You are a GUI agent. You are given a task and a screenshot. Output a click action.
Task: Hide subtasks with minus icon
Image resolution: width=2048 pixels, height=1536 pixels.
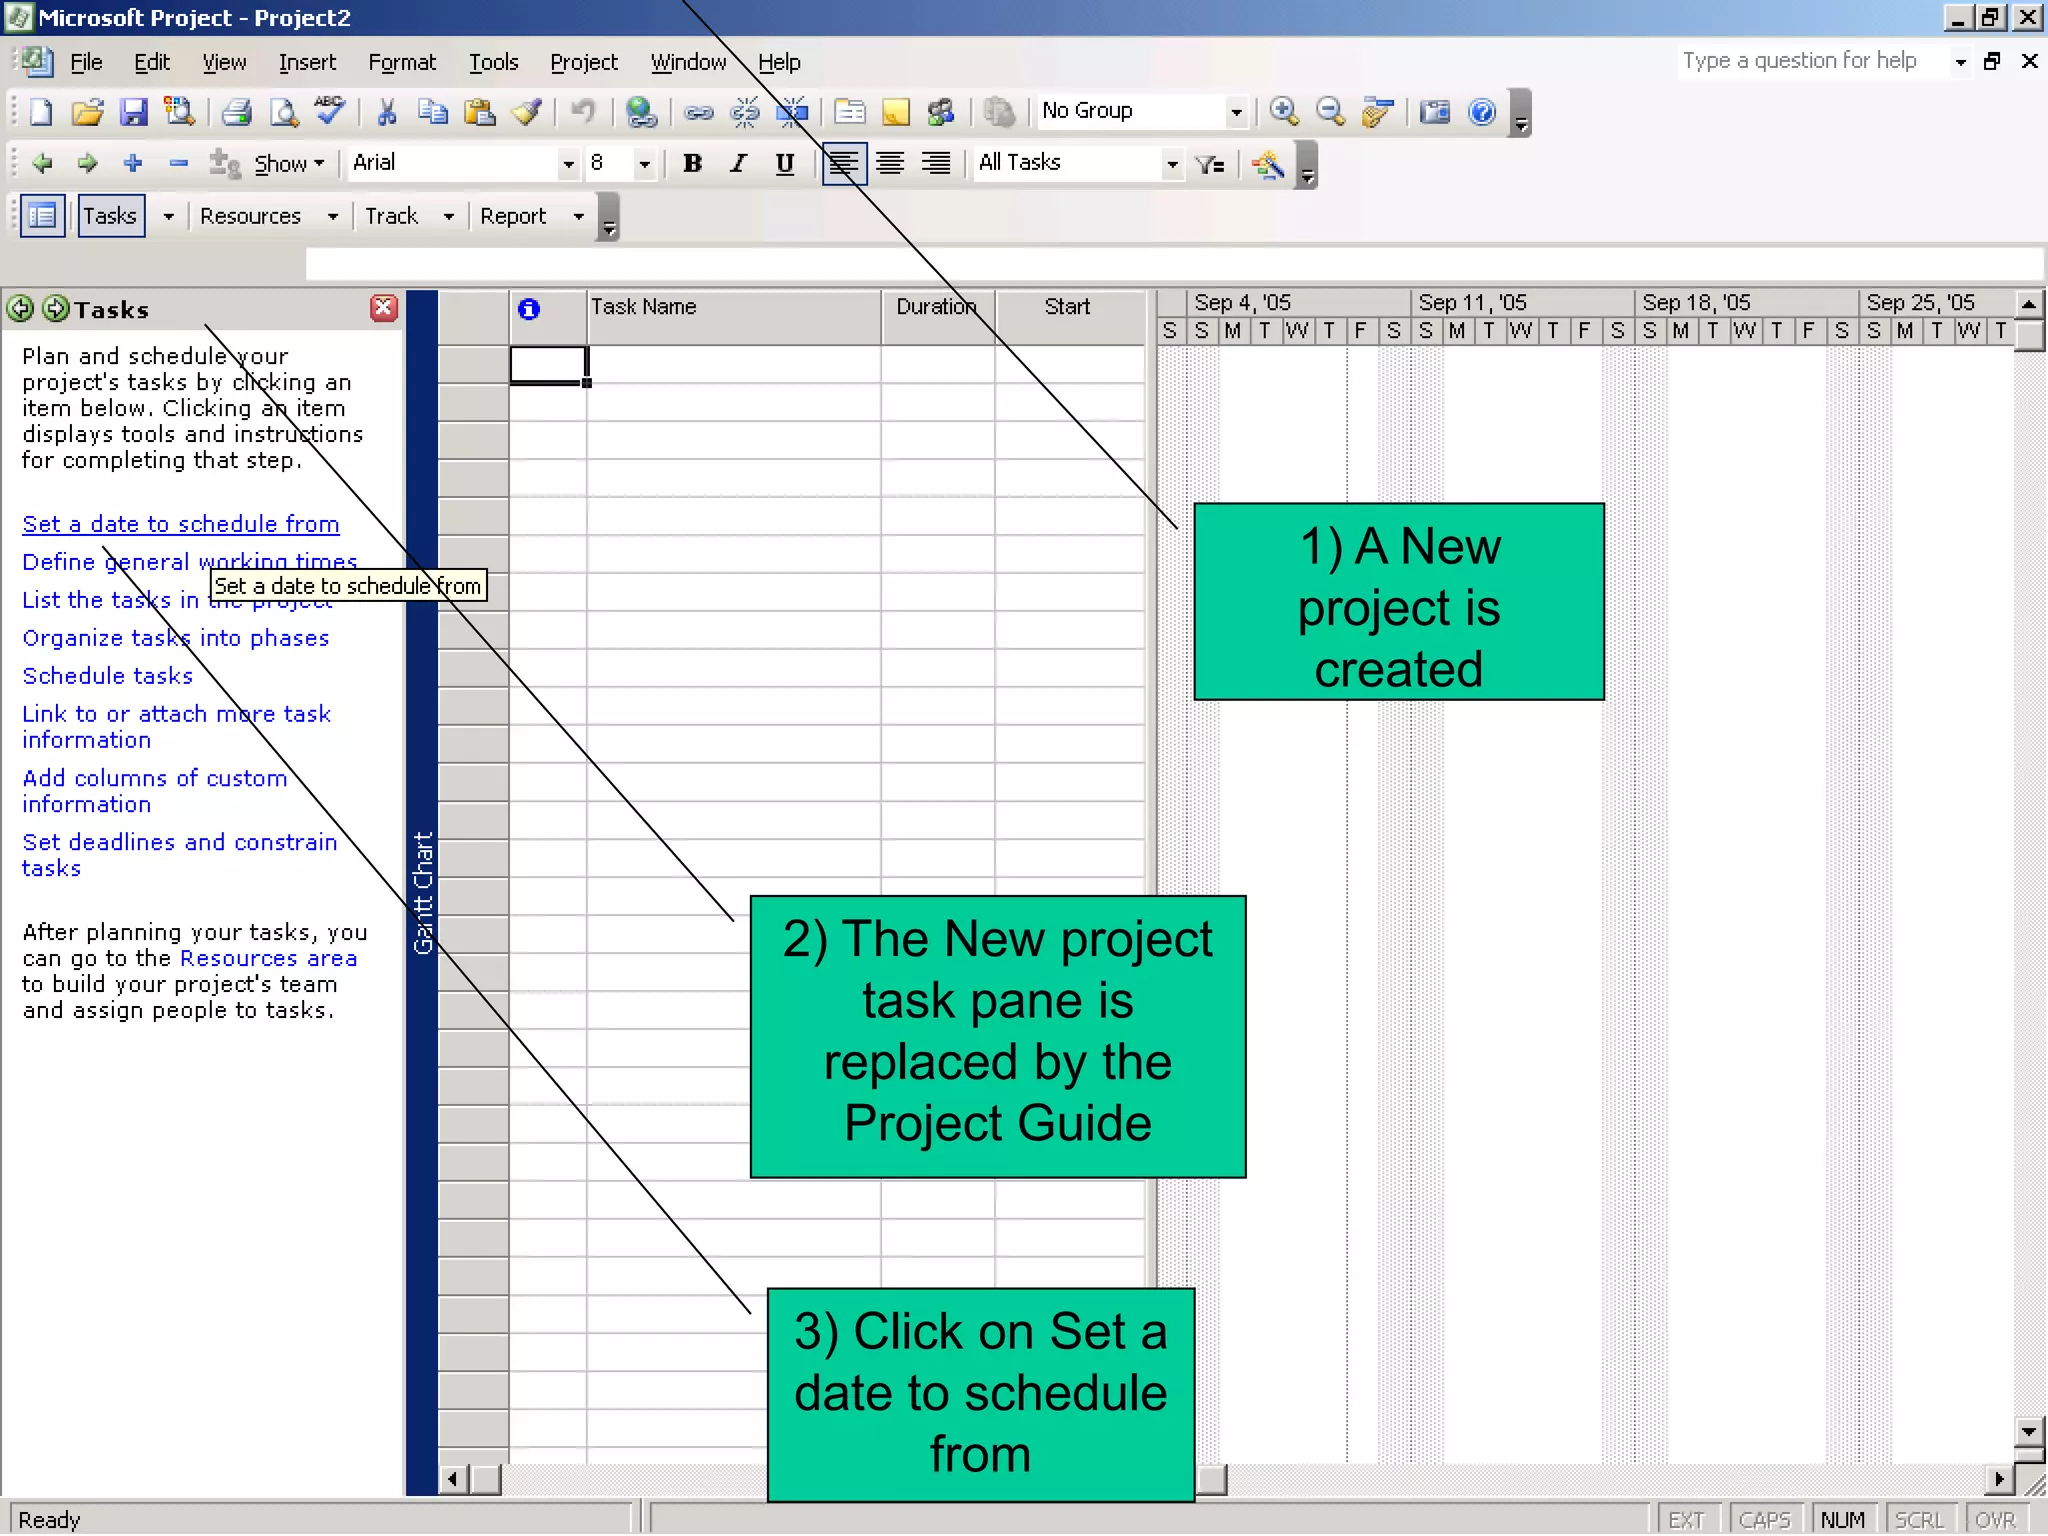tap(179, 163)
